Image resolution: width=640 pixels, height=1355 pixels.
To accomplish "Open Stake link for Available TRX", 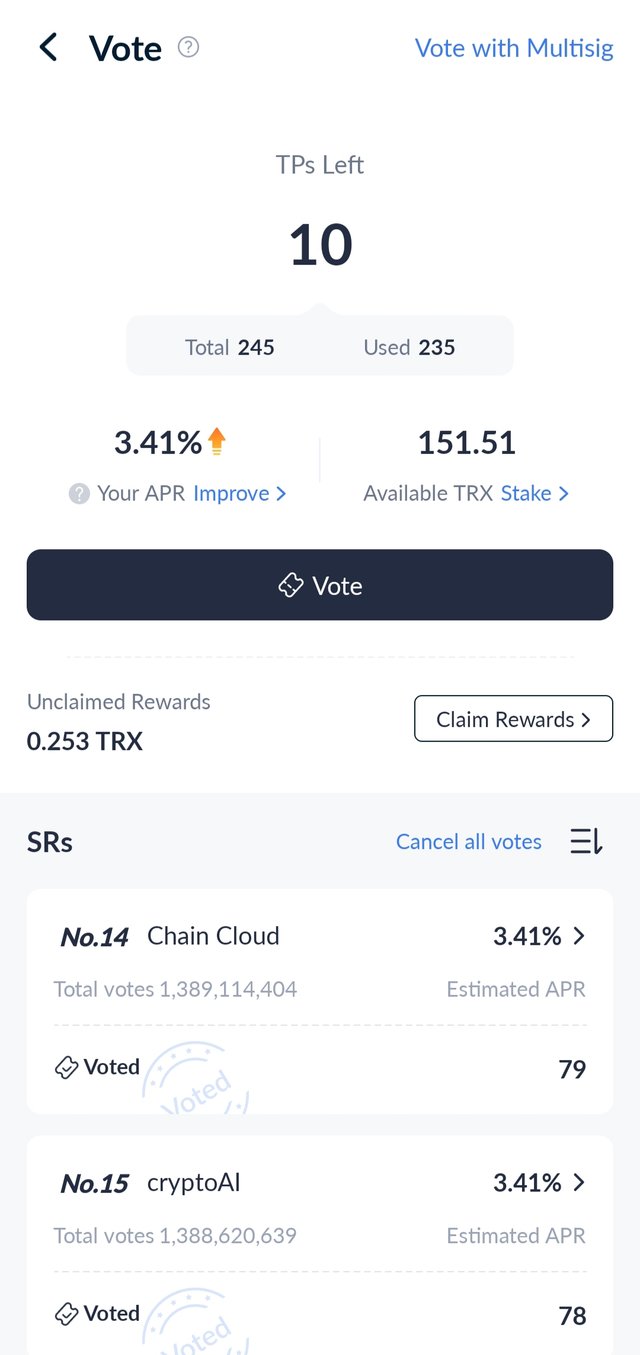I will [x=534, y=494].
